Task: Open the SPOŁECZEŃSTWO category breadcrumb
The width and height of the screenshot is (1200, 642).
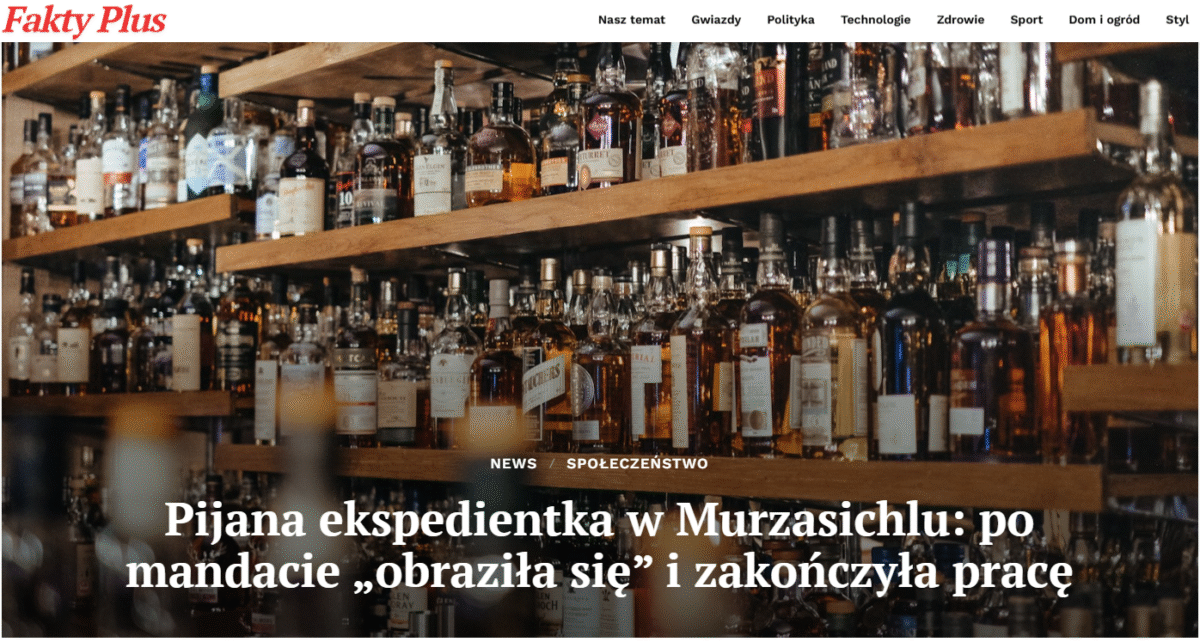Action: (637, 464)
